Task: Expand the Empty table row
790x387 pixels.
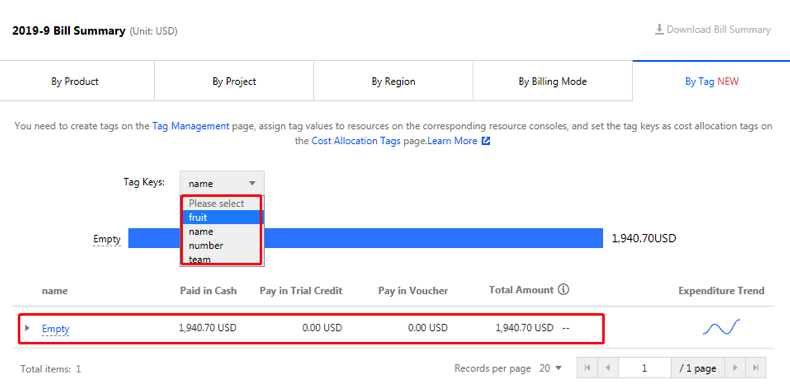Action: tap(27, 328)
